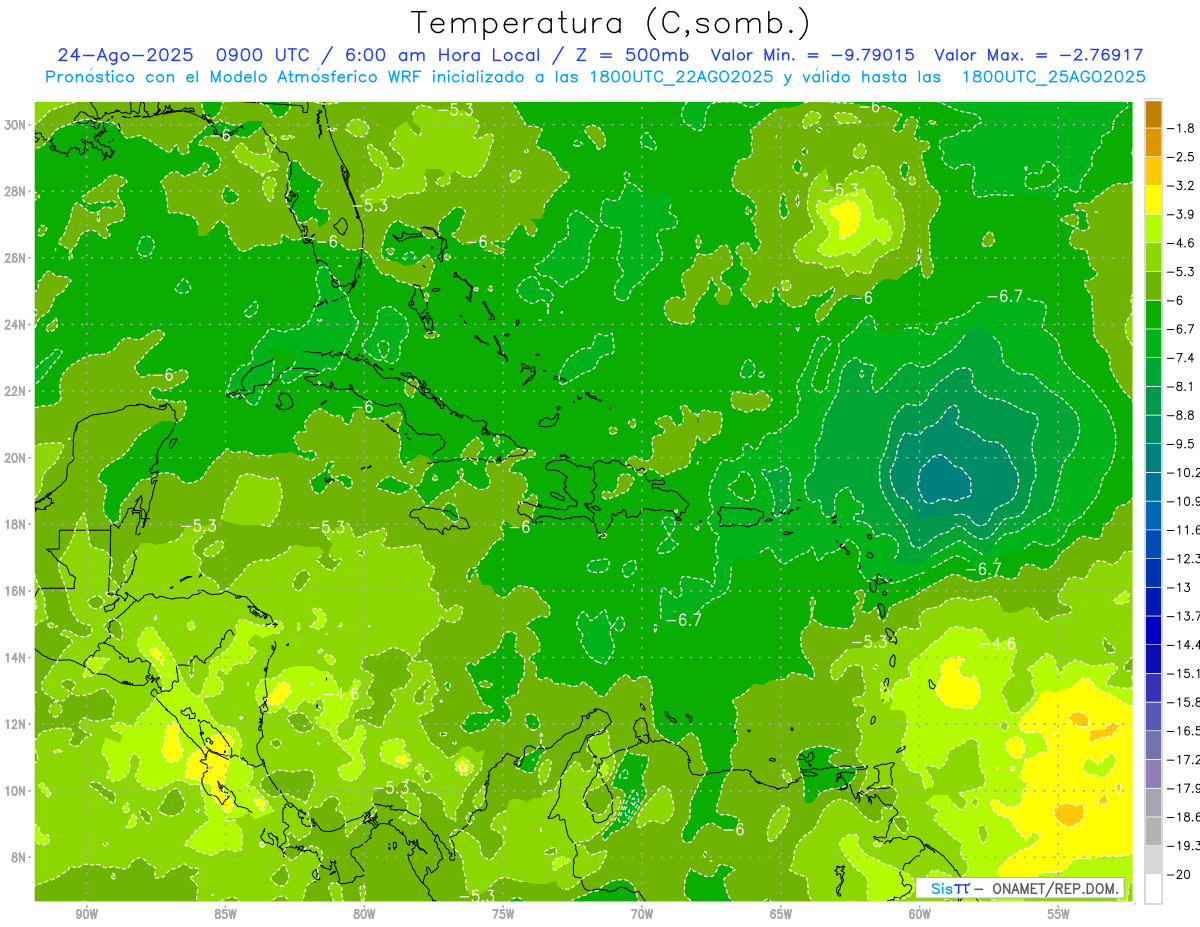
Task: Click the -2.5 colorbar legend value
Action: click(1183, 157)
